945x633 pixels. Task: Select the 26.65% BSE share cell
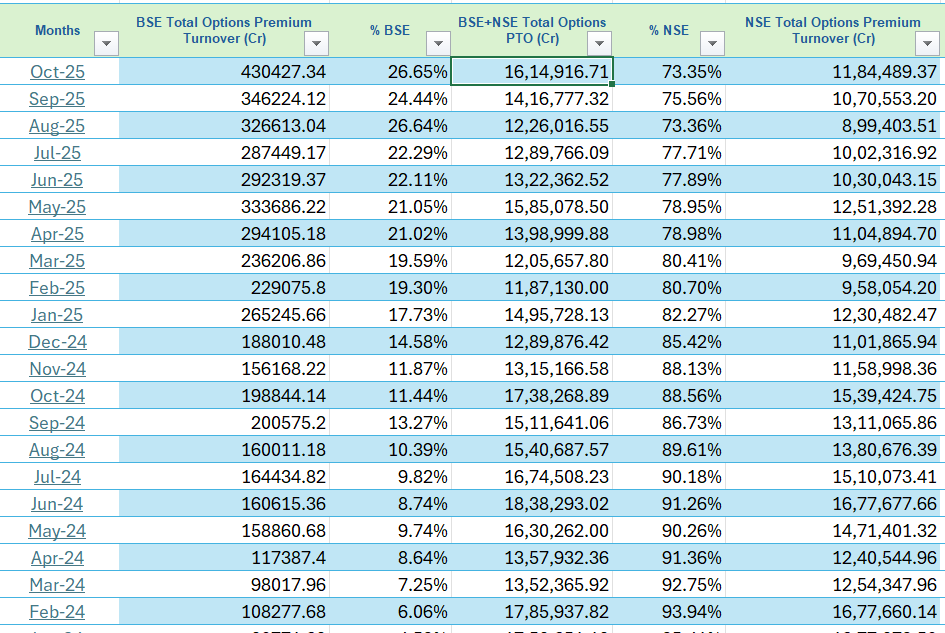[391, 72]
